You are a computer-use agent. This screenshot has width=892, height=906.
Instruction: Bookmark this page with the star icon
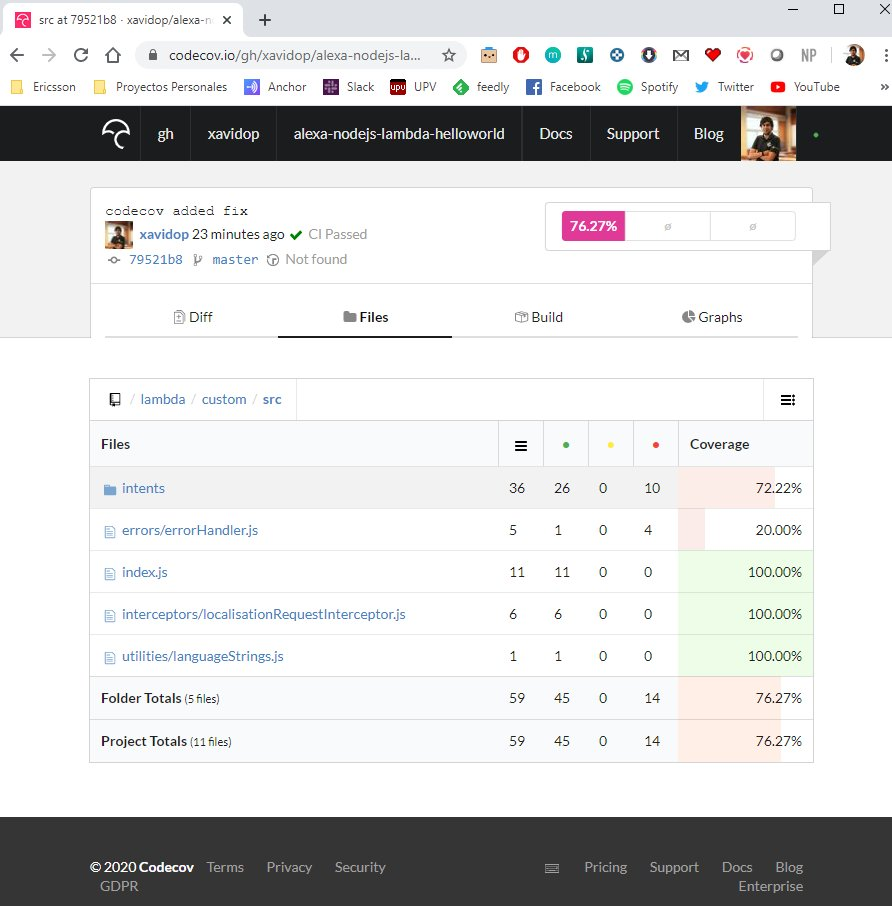click(x=448, y=55)
